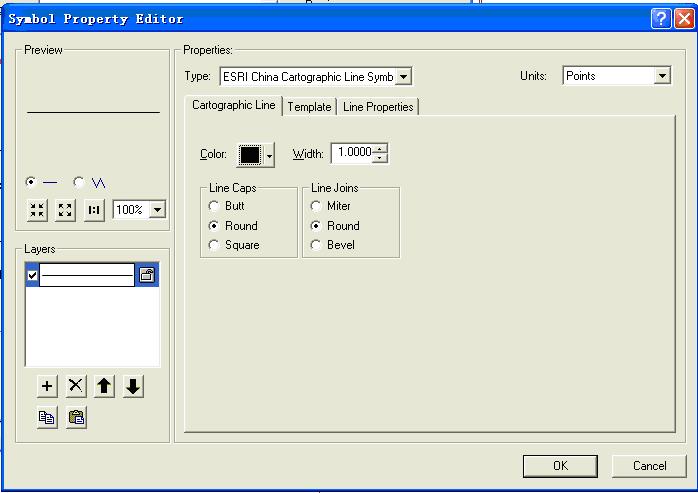This screenshot has width=698, height=493.
Task: Select the straight line preview radio button
Action: [31, 182]
